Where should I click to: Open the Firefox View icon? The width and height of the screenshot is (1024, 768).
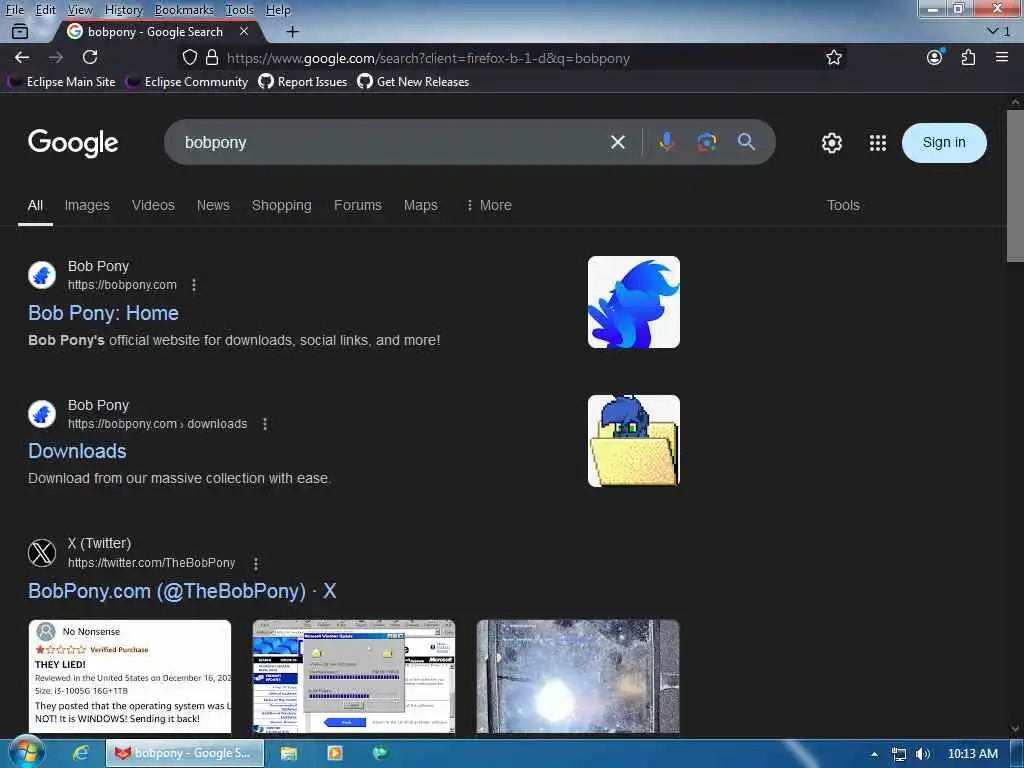20,31
